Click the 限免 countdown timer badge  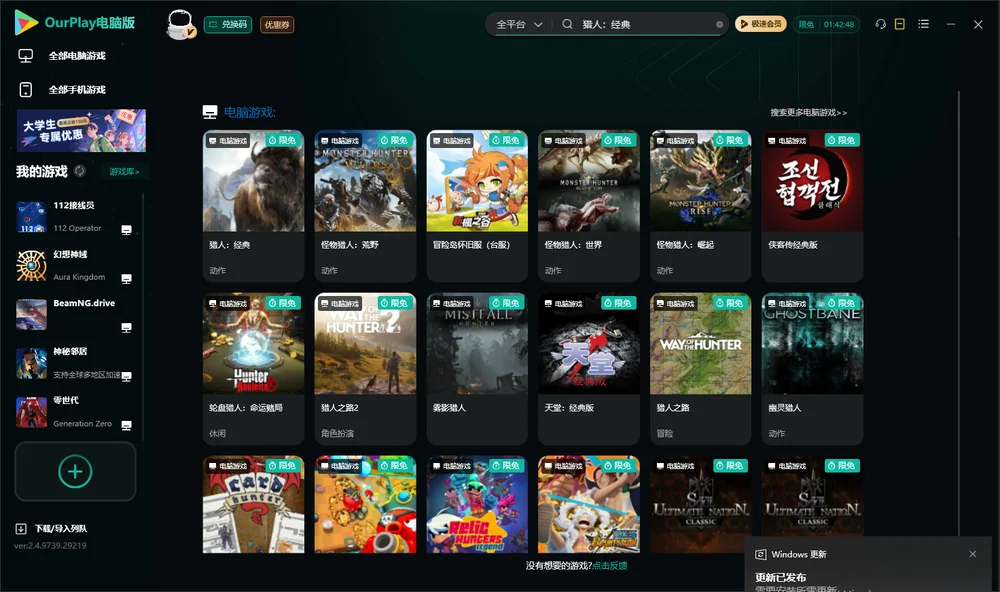[826, 24]
